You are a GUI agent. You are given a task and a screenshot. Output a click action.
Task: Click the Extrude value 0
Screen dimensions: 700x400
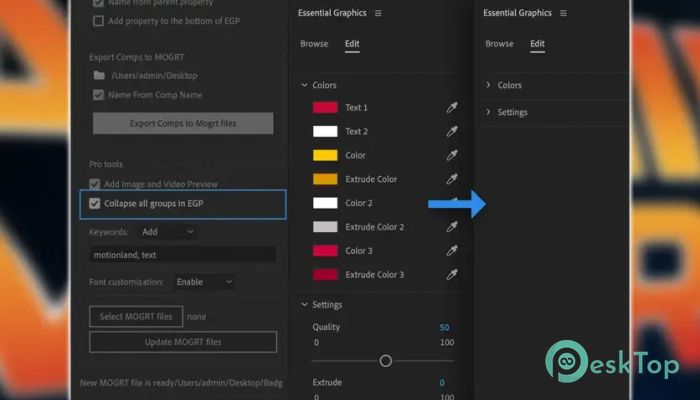click(x=442, y=383)
